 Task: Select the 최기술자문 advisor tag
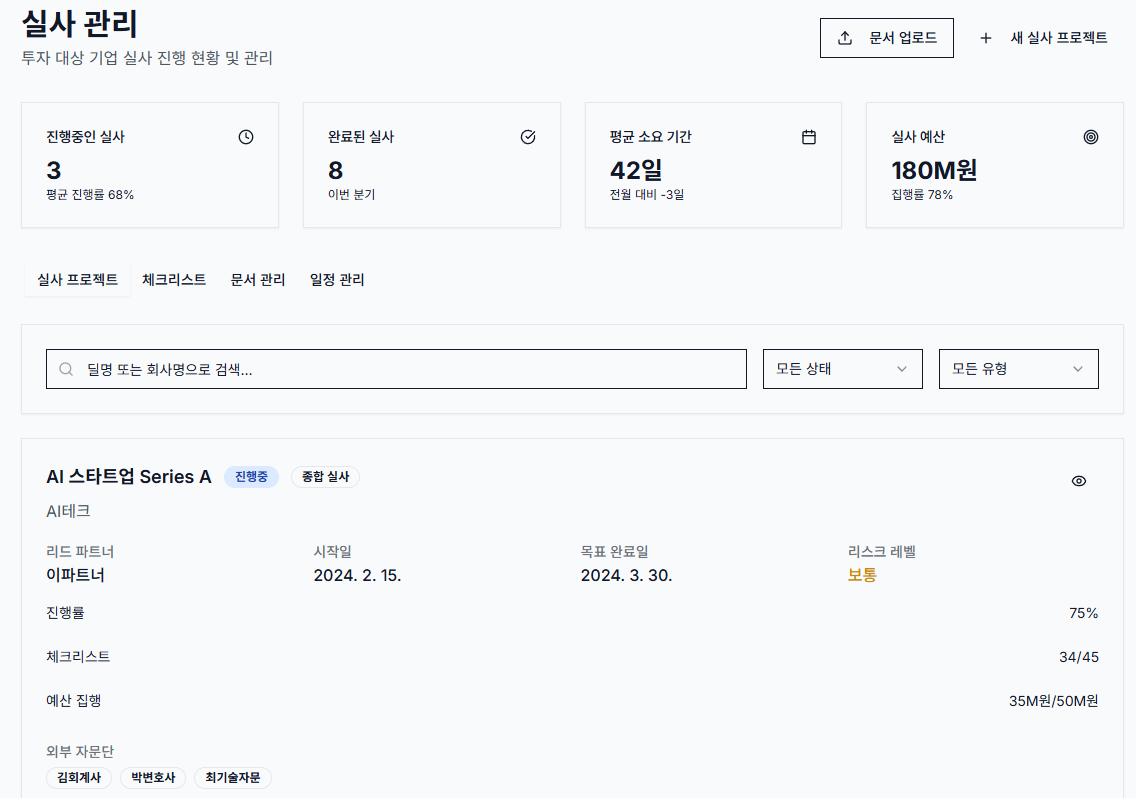(233, 778)
